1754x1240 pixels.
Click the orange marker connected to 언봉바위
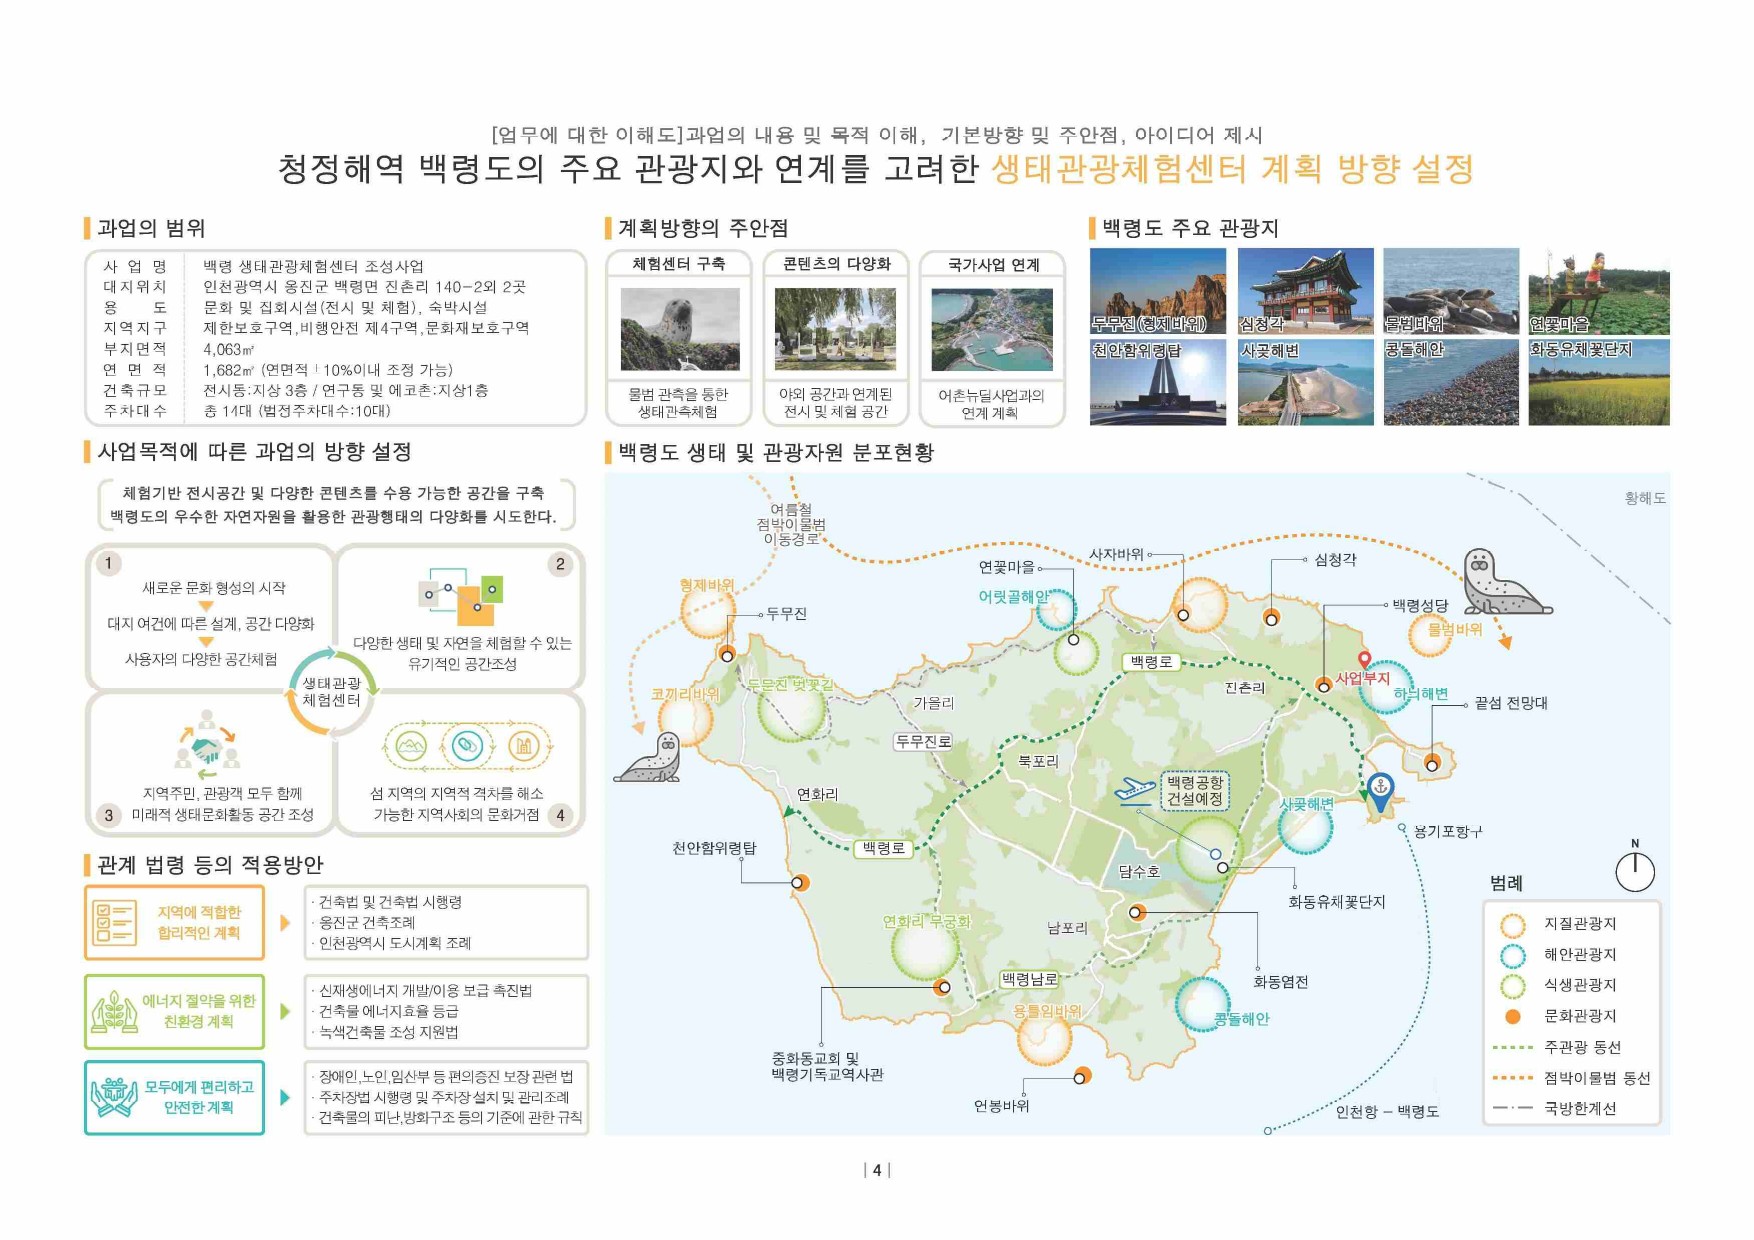[x=1081, y=1077]
